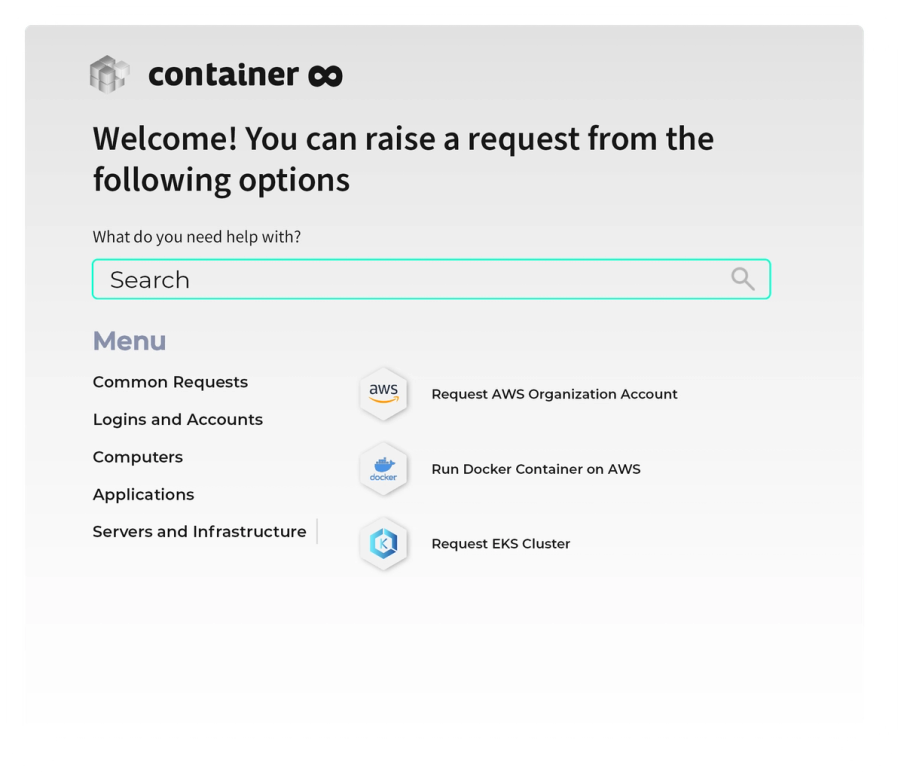Select the Computers menu category
This screenshot has height=779, width=904.
tap(138, 457)
